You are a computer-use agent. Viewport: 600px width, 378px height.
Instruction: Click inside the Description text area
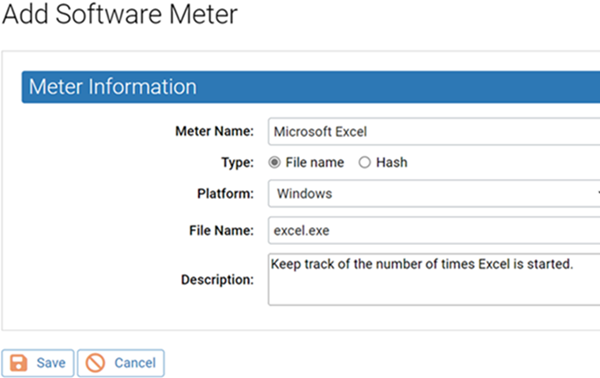434,279
